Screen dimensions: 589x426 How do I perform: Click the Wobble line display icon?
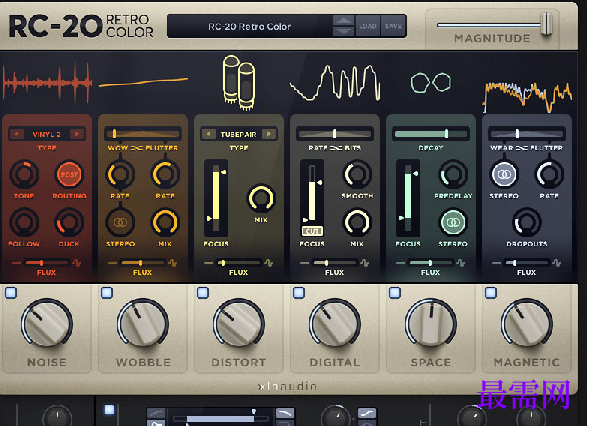(143, 82)
